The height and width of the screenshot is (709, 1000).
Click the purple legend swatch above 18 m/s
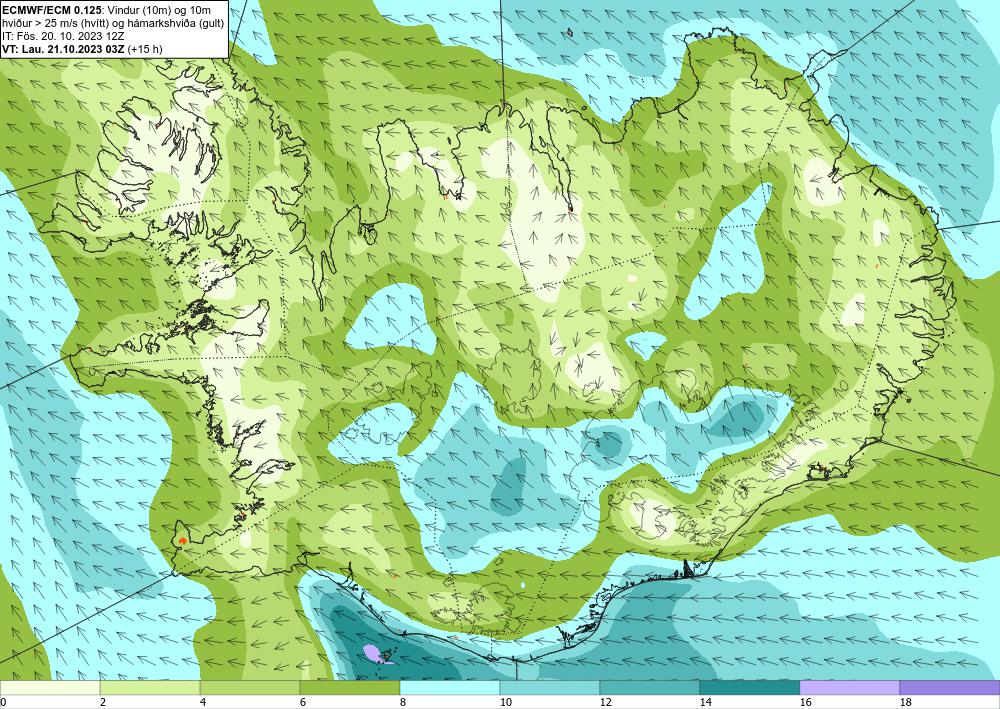[950, 687]
